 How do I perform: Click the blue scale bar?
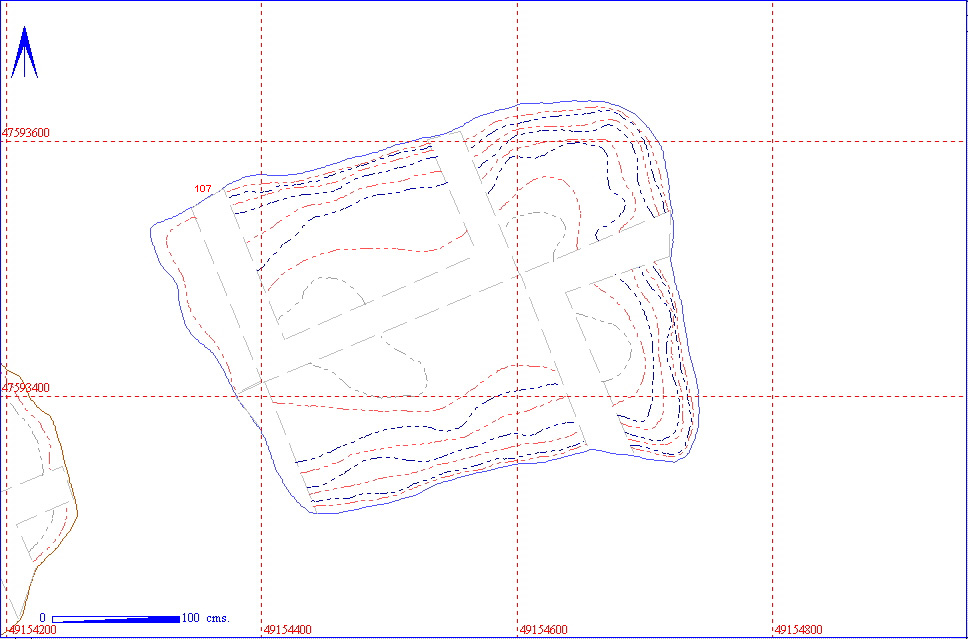[x=116, y=619]
